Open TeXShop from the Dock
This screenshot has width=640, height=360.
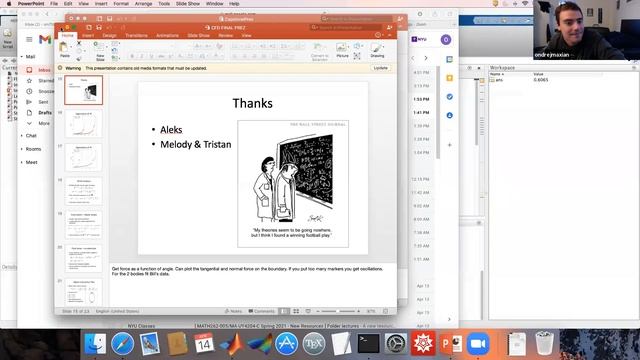coord(313,343)
